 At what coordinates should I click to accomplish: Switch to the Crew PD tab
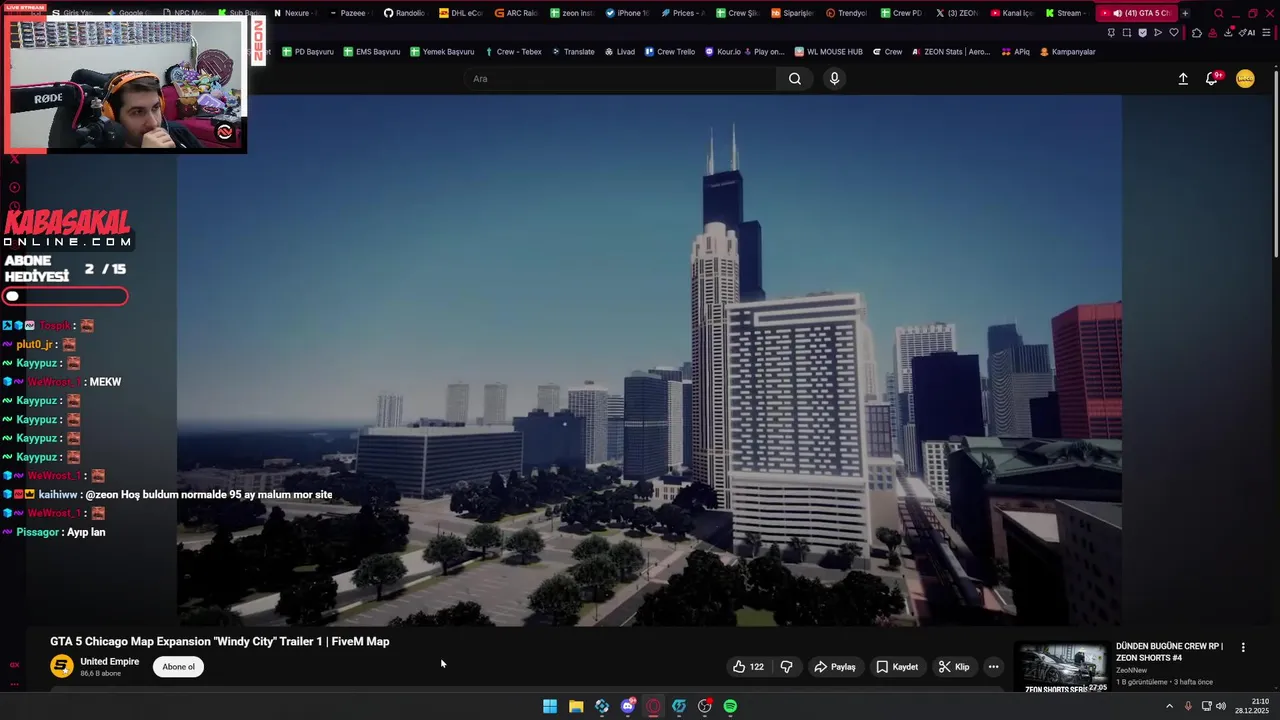[x=901, y=13]
